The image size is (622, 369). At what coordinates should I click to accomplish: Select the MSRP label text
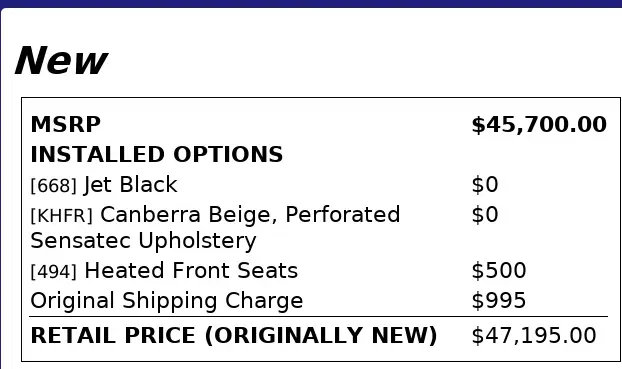pyautogui.click(x=65, y=125)
